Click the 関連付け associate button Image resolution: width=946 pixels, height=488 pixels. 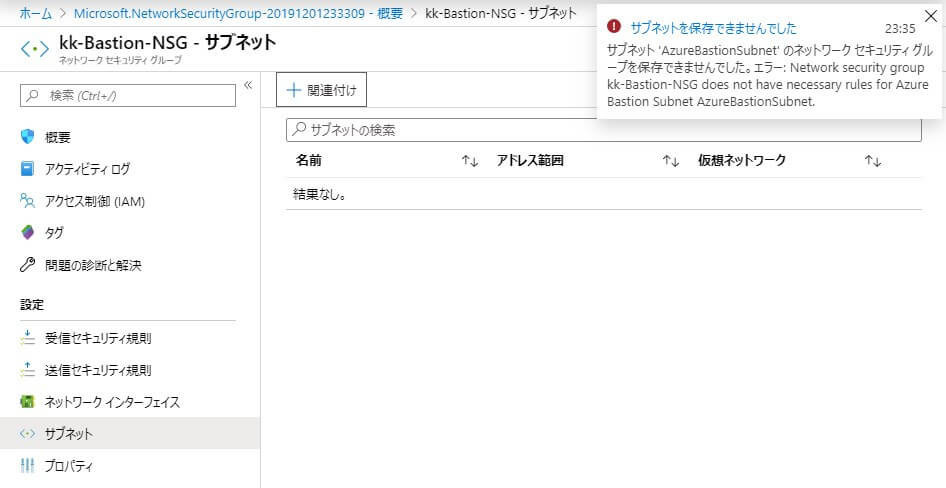(322, 90)
